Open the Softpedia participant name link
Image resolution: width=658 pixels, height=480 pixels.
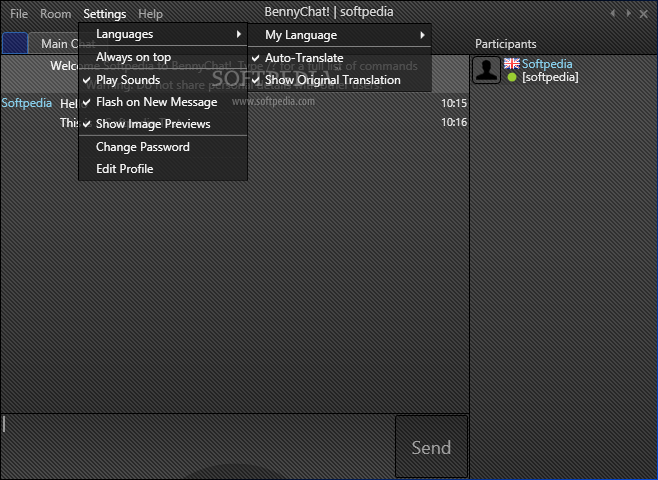click(x=547, y=64)
